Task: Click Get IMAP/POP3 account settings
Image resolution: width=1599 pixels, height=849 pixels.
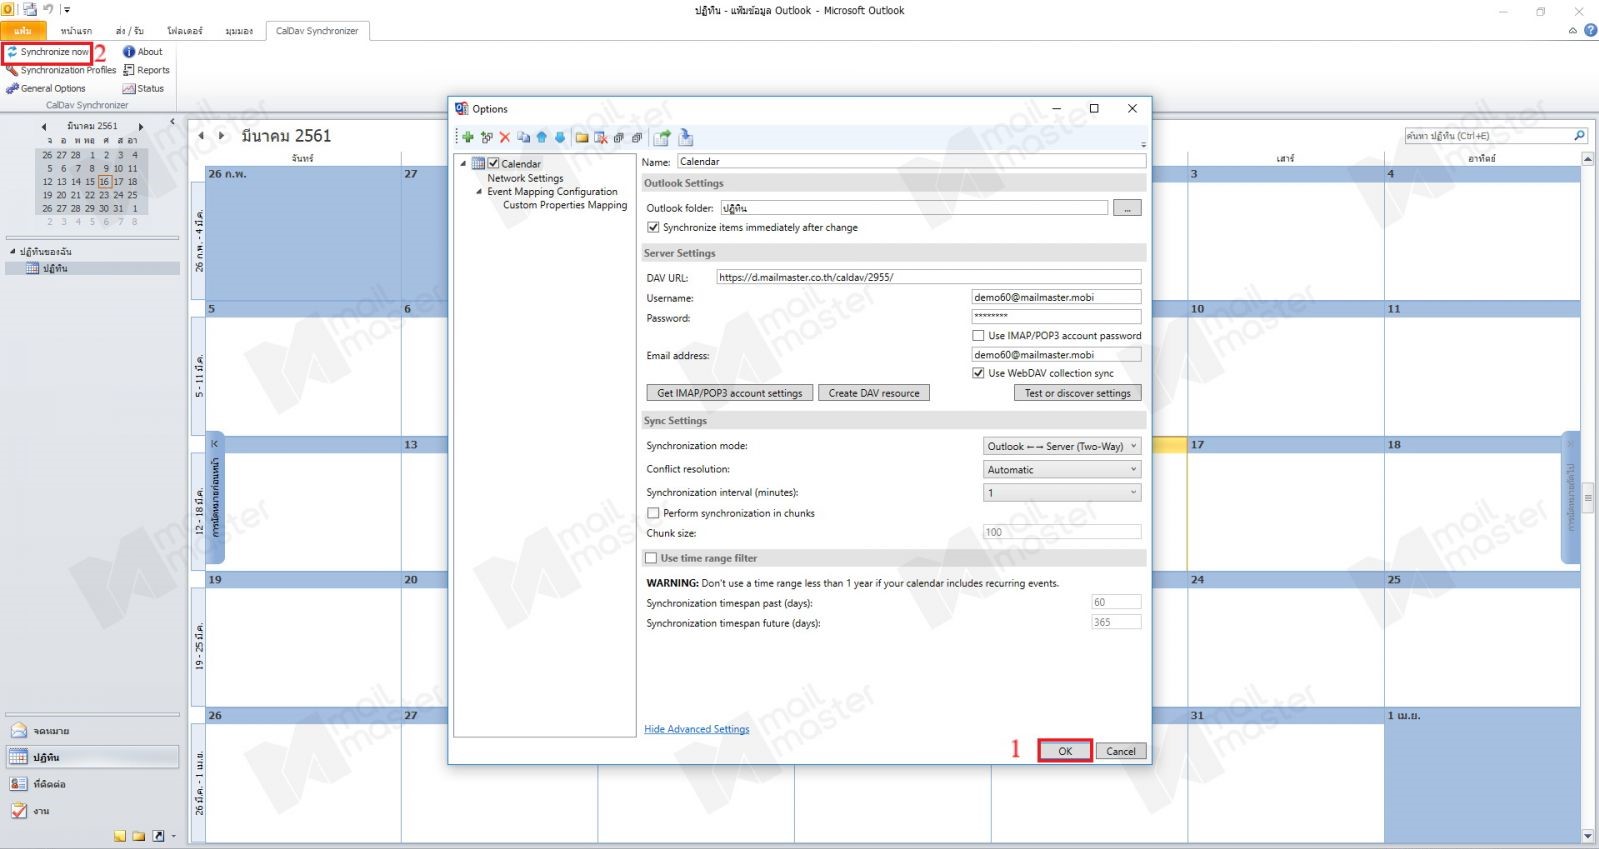Action: (x=730, y=393)
